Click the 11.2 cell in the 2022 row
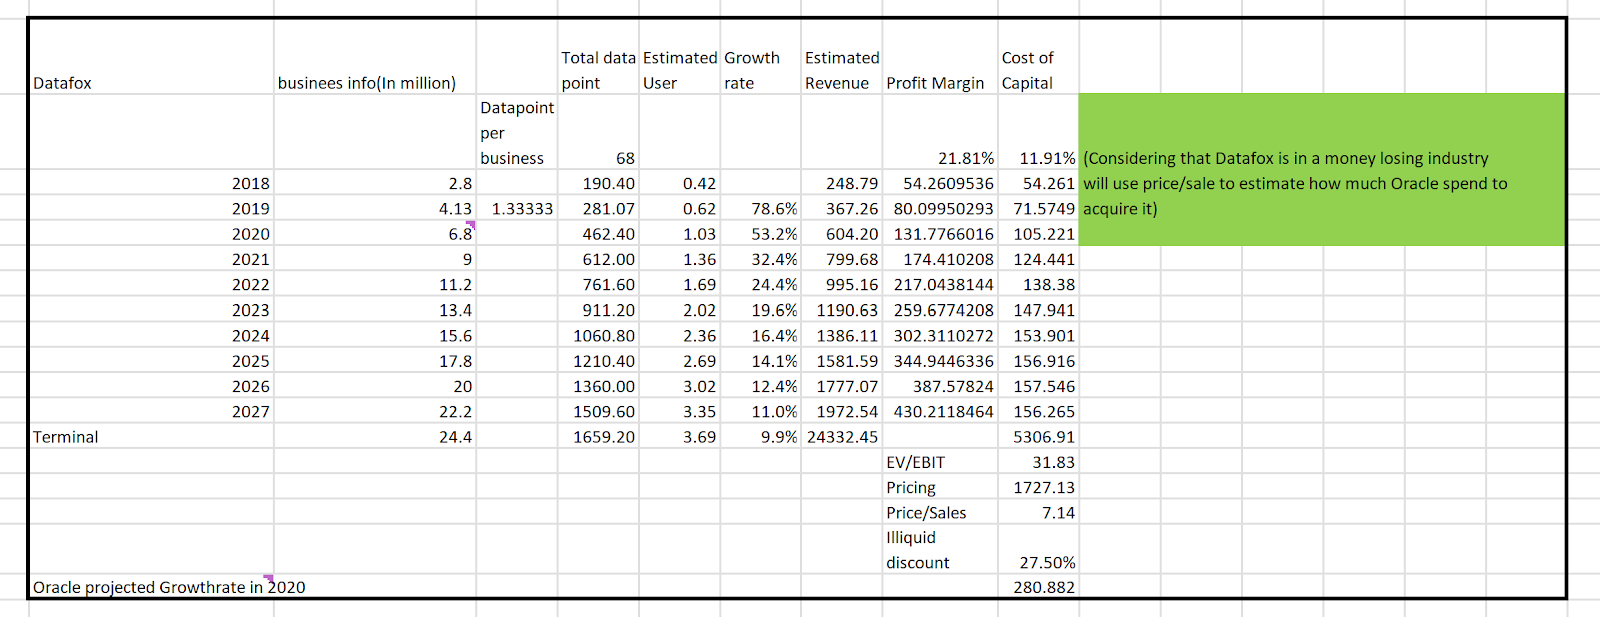This screenshot has width=1600, height=617. pyautogui.click(x=375, y=284)
